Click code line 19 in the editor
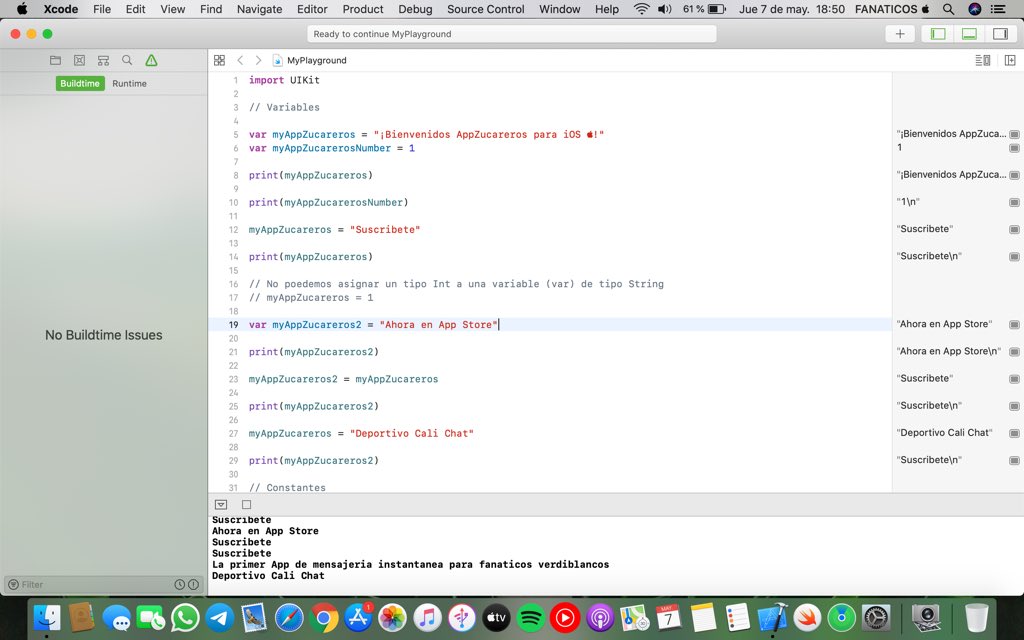Image resolution: width=1024 pixels, height=640 pixels. (x=550, y=325)
